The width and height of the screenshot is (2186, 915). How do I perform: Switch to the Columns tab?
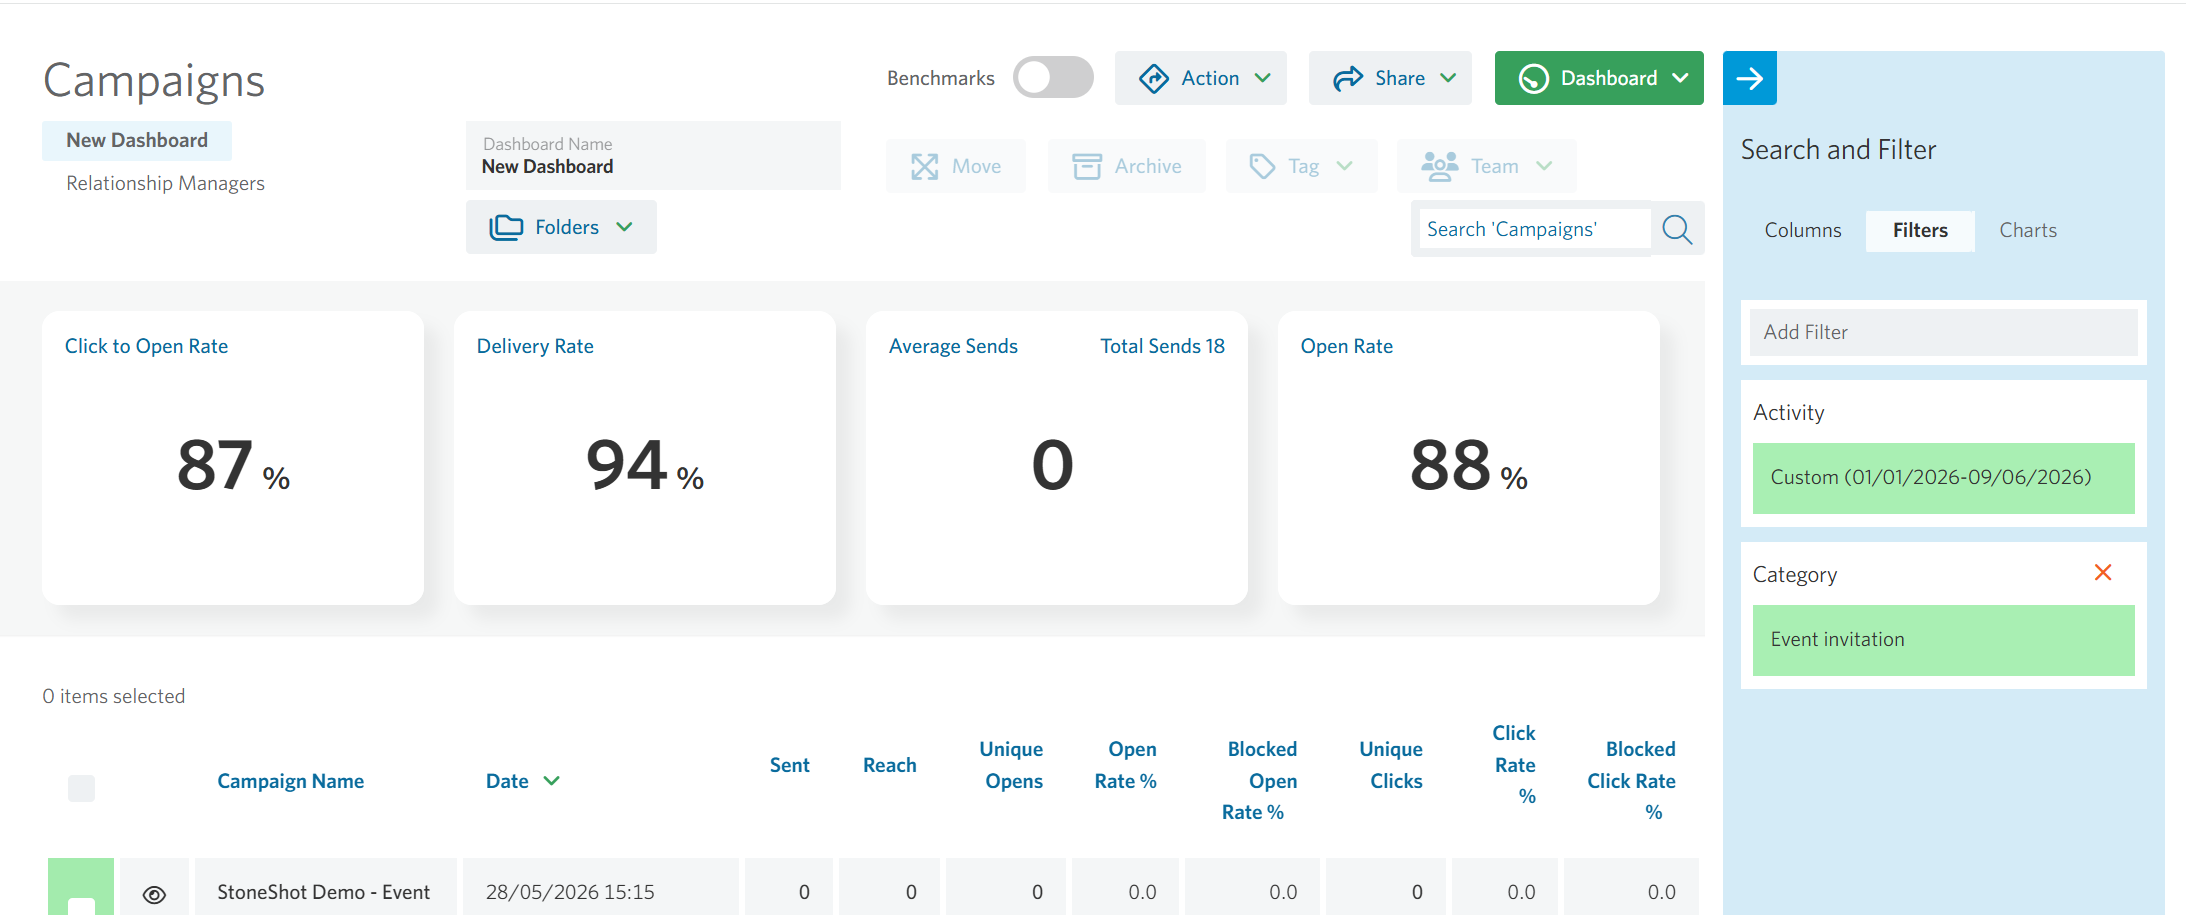1802,230
